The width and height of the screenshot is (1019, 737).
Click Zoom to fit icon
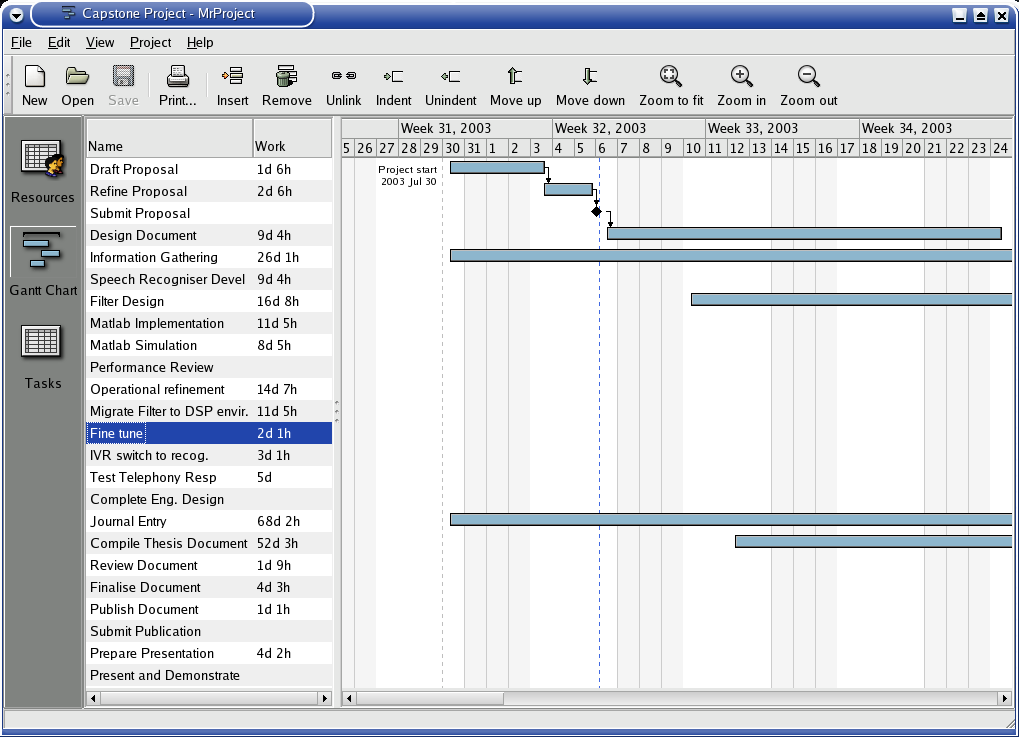671,85
